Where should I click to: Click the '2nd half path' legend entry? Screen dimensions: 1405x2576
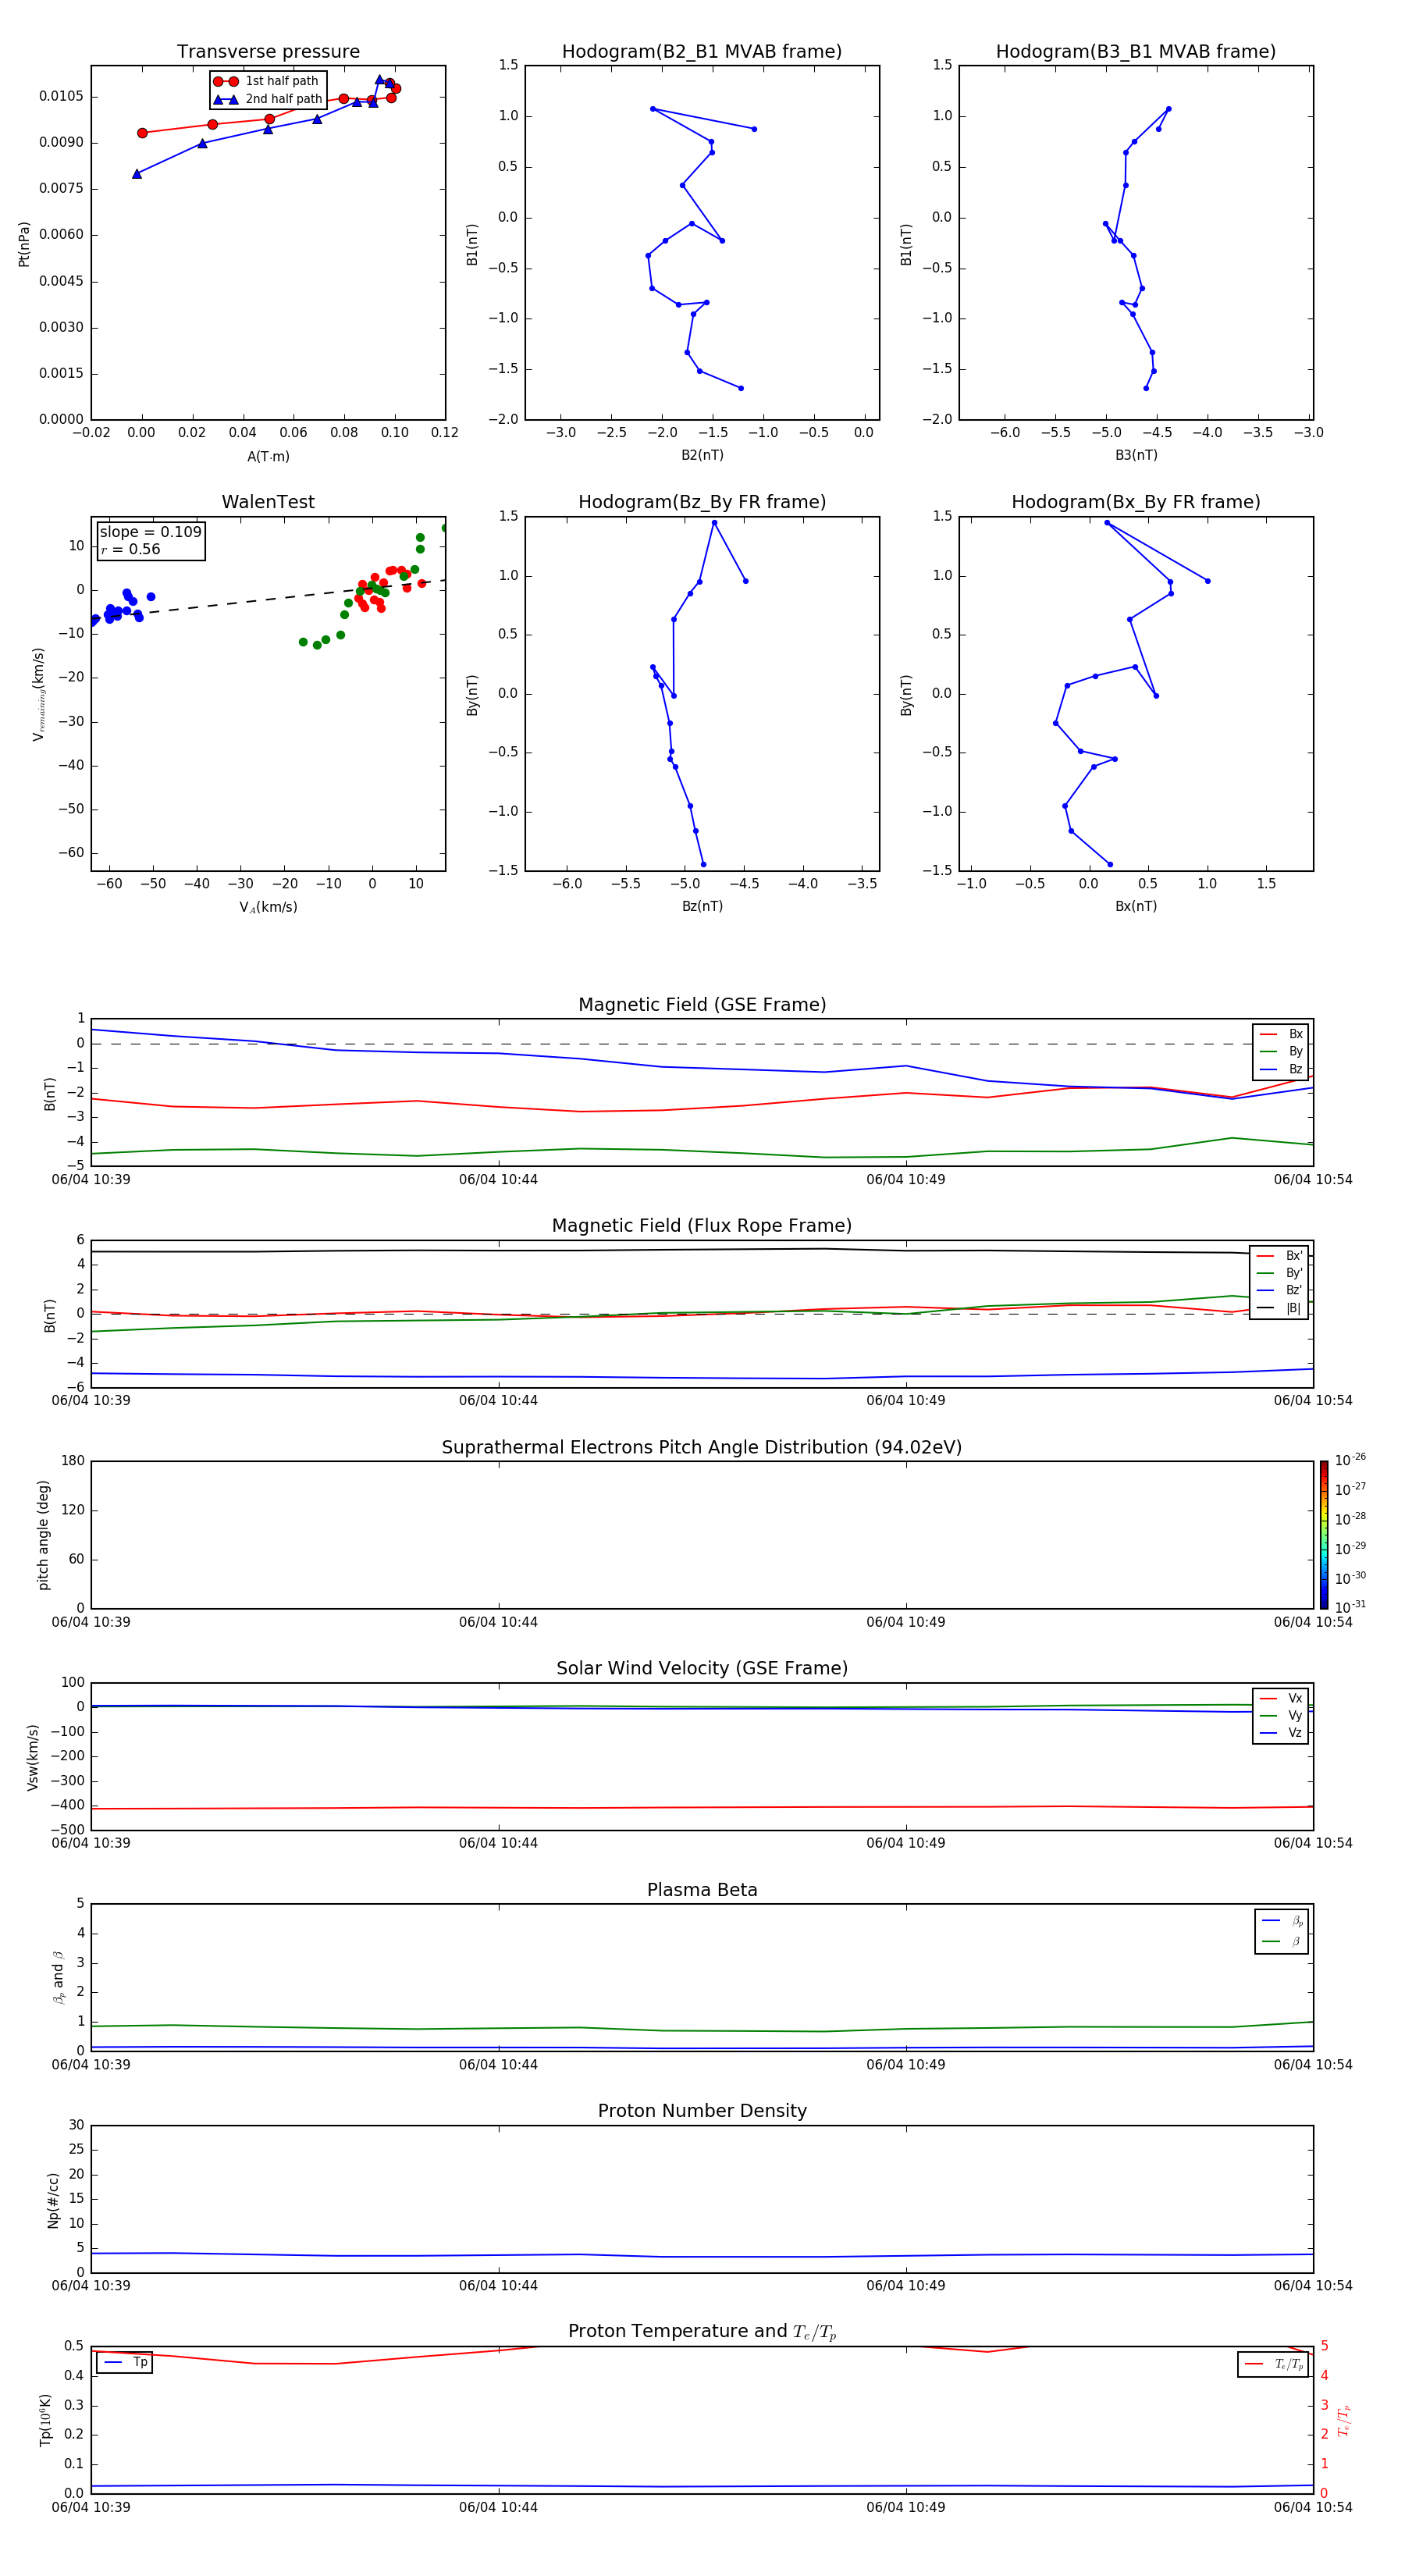coord(268,99)
